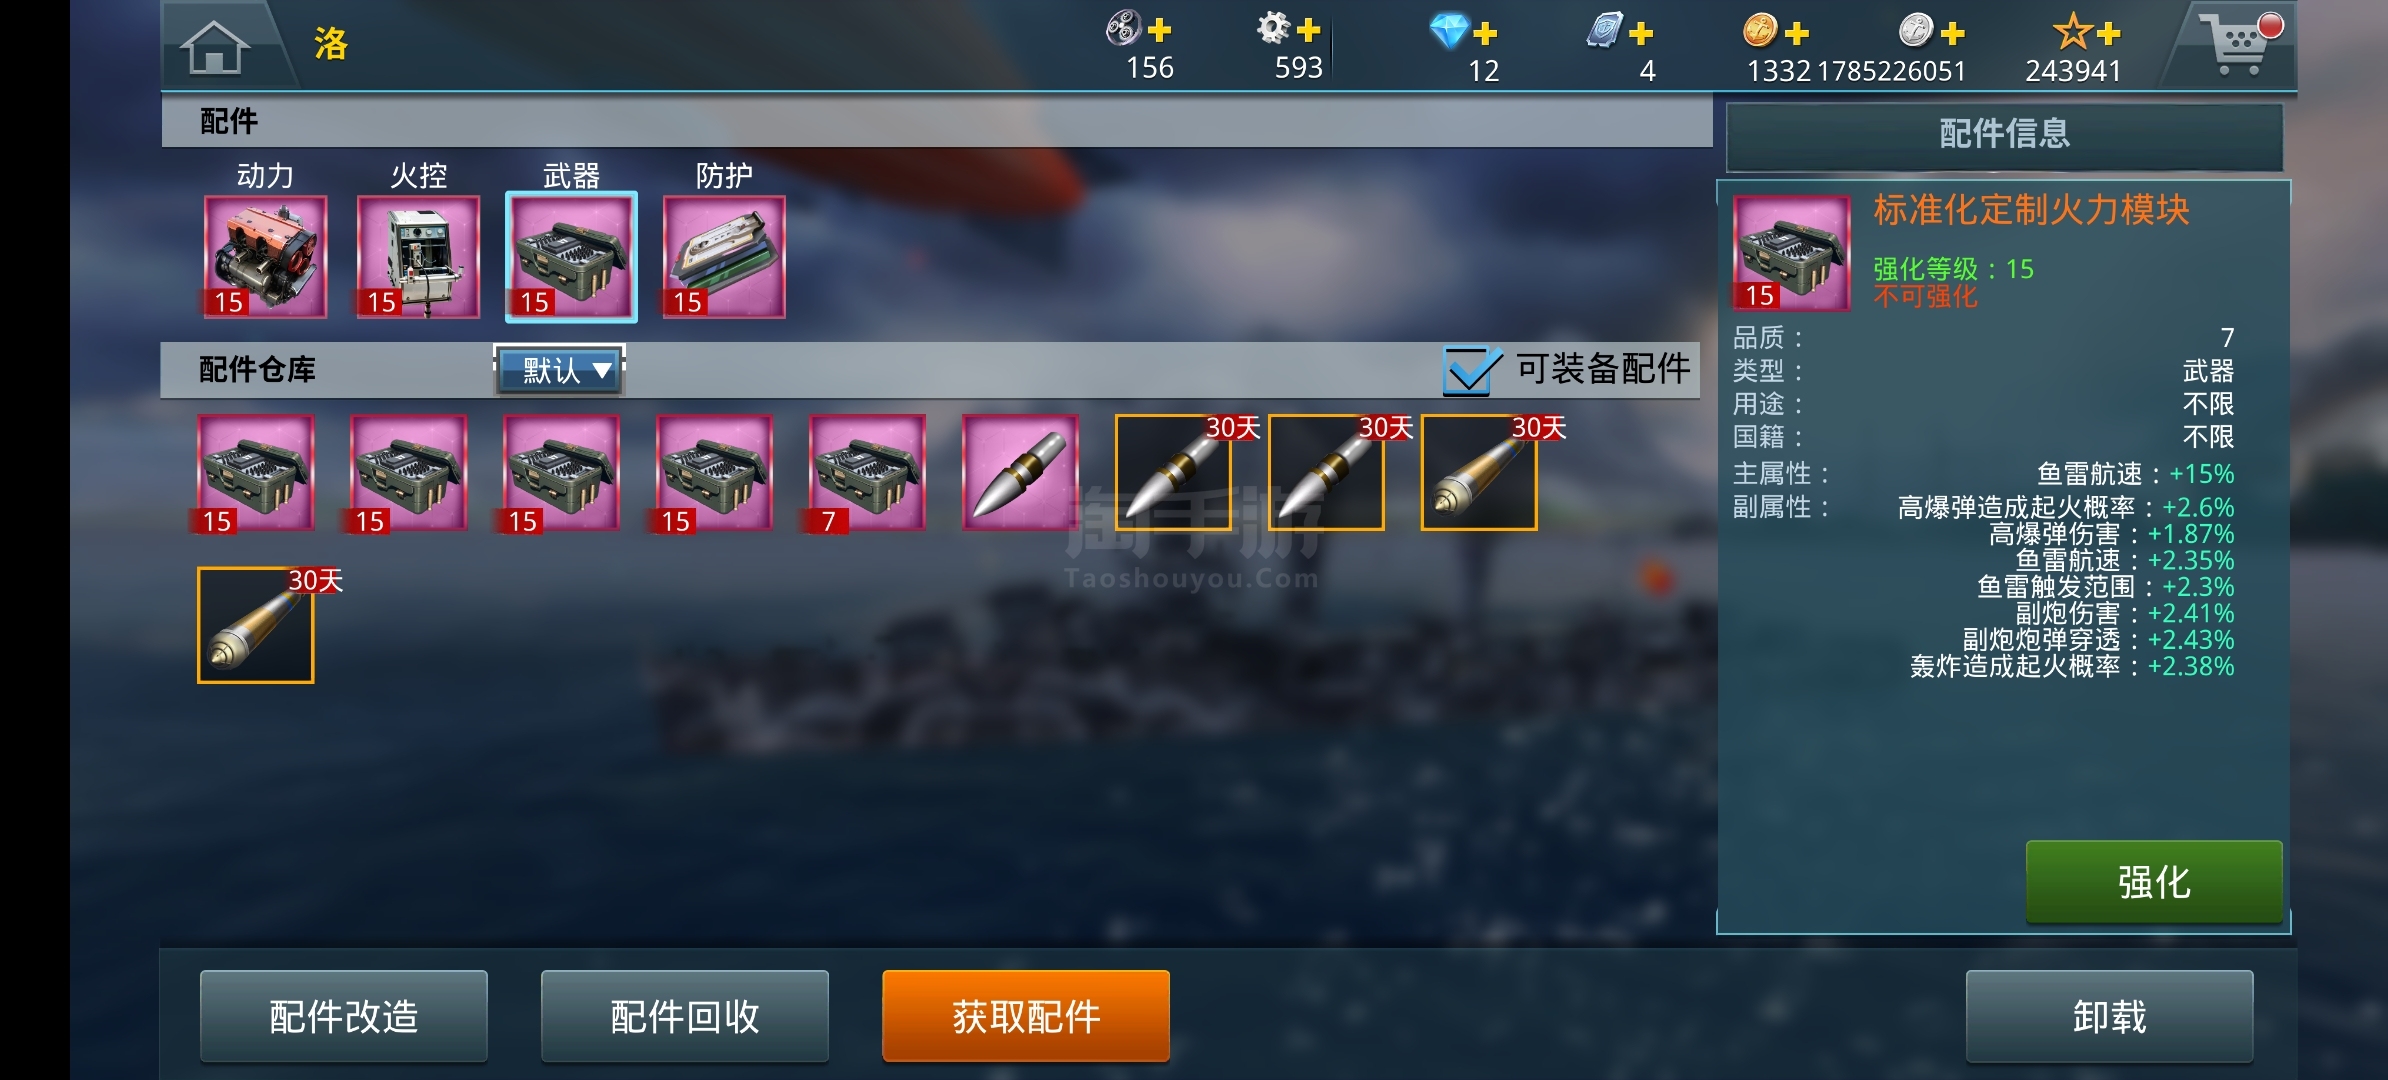
Task: Select first level 15 warehouse module
Action: click(256, 473)
